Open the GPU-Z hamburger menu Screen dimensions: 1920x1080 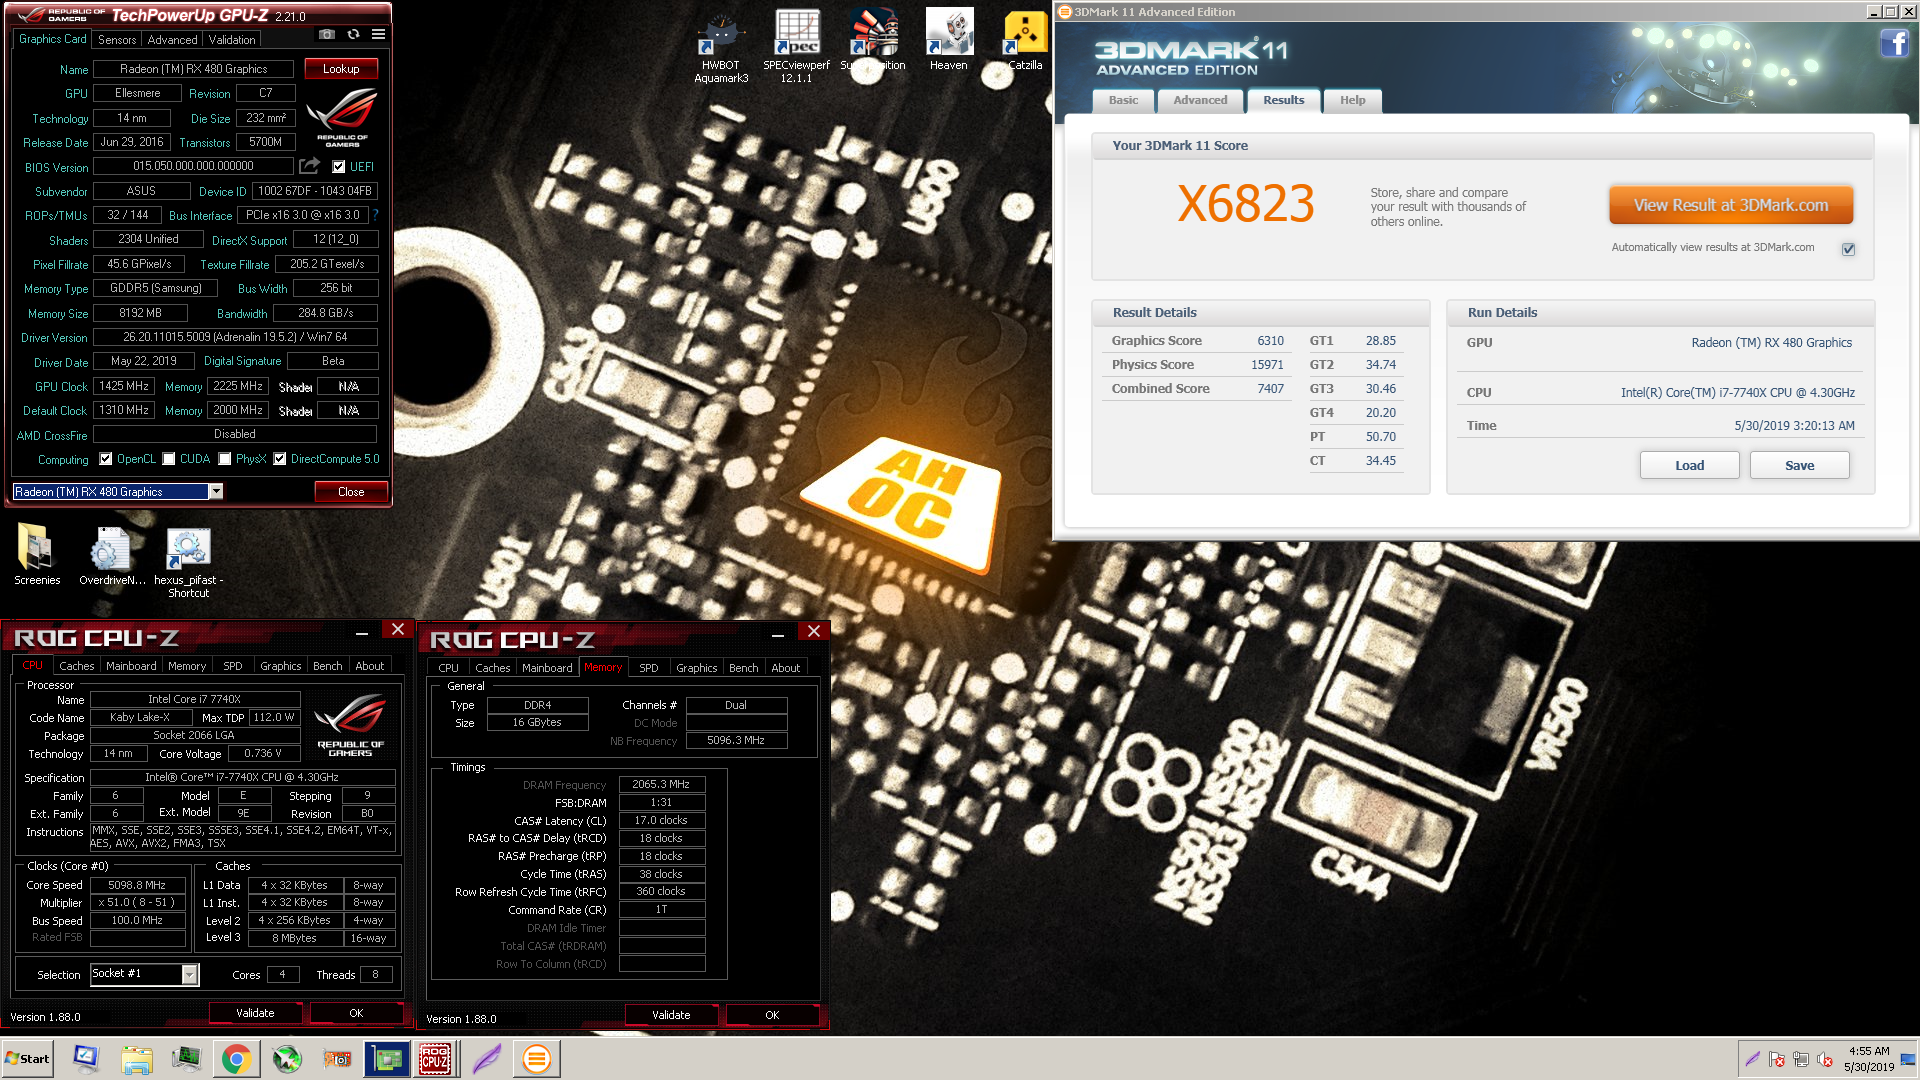coord(378,34)
